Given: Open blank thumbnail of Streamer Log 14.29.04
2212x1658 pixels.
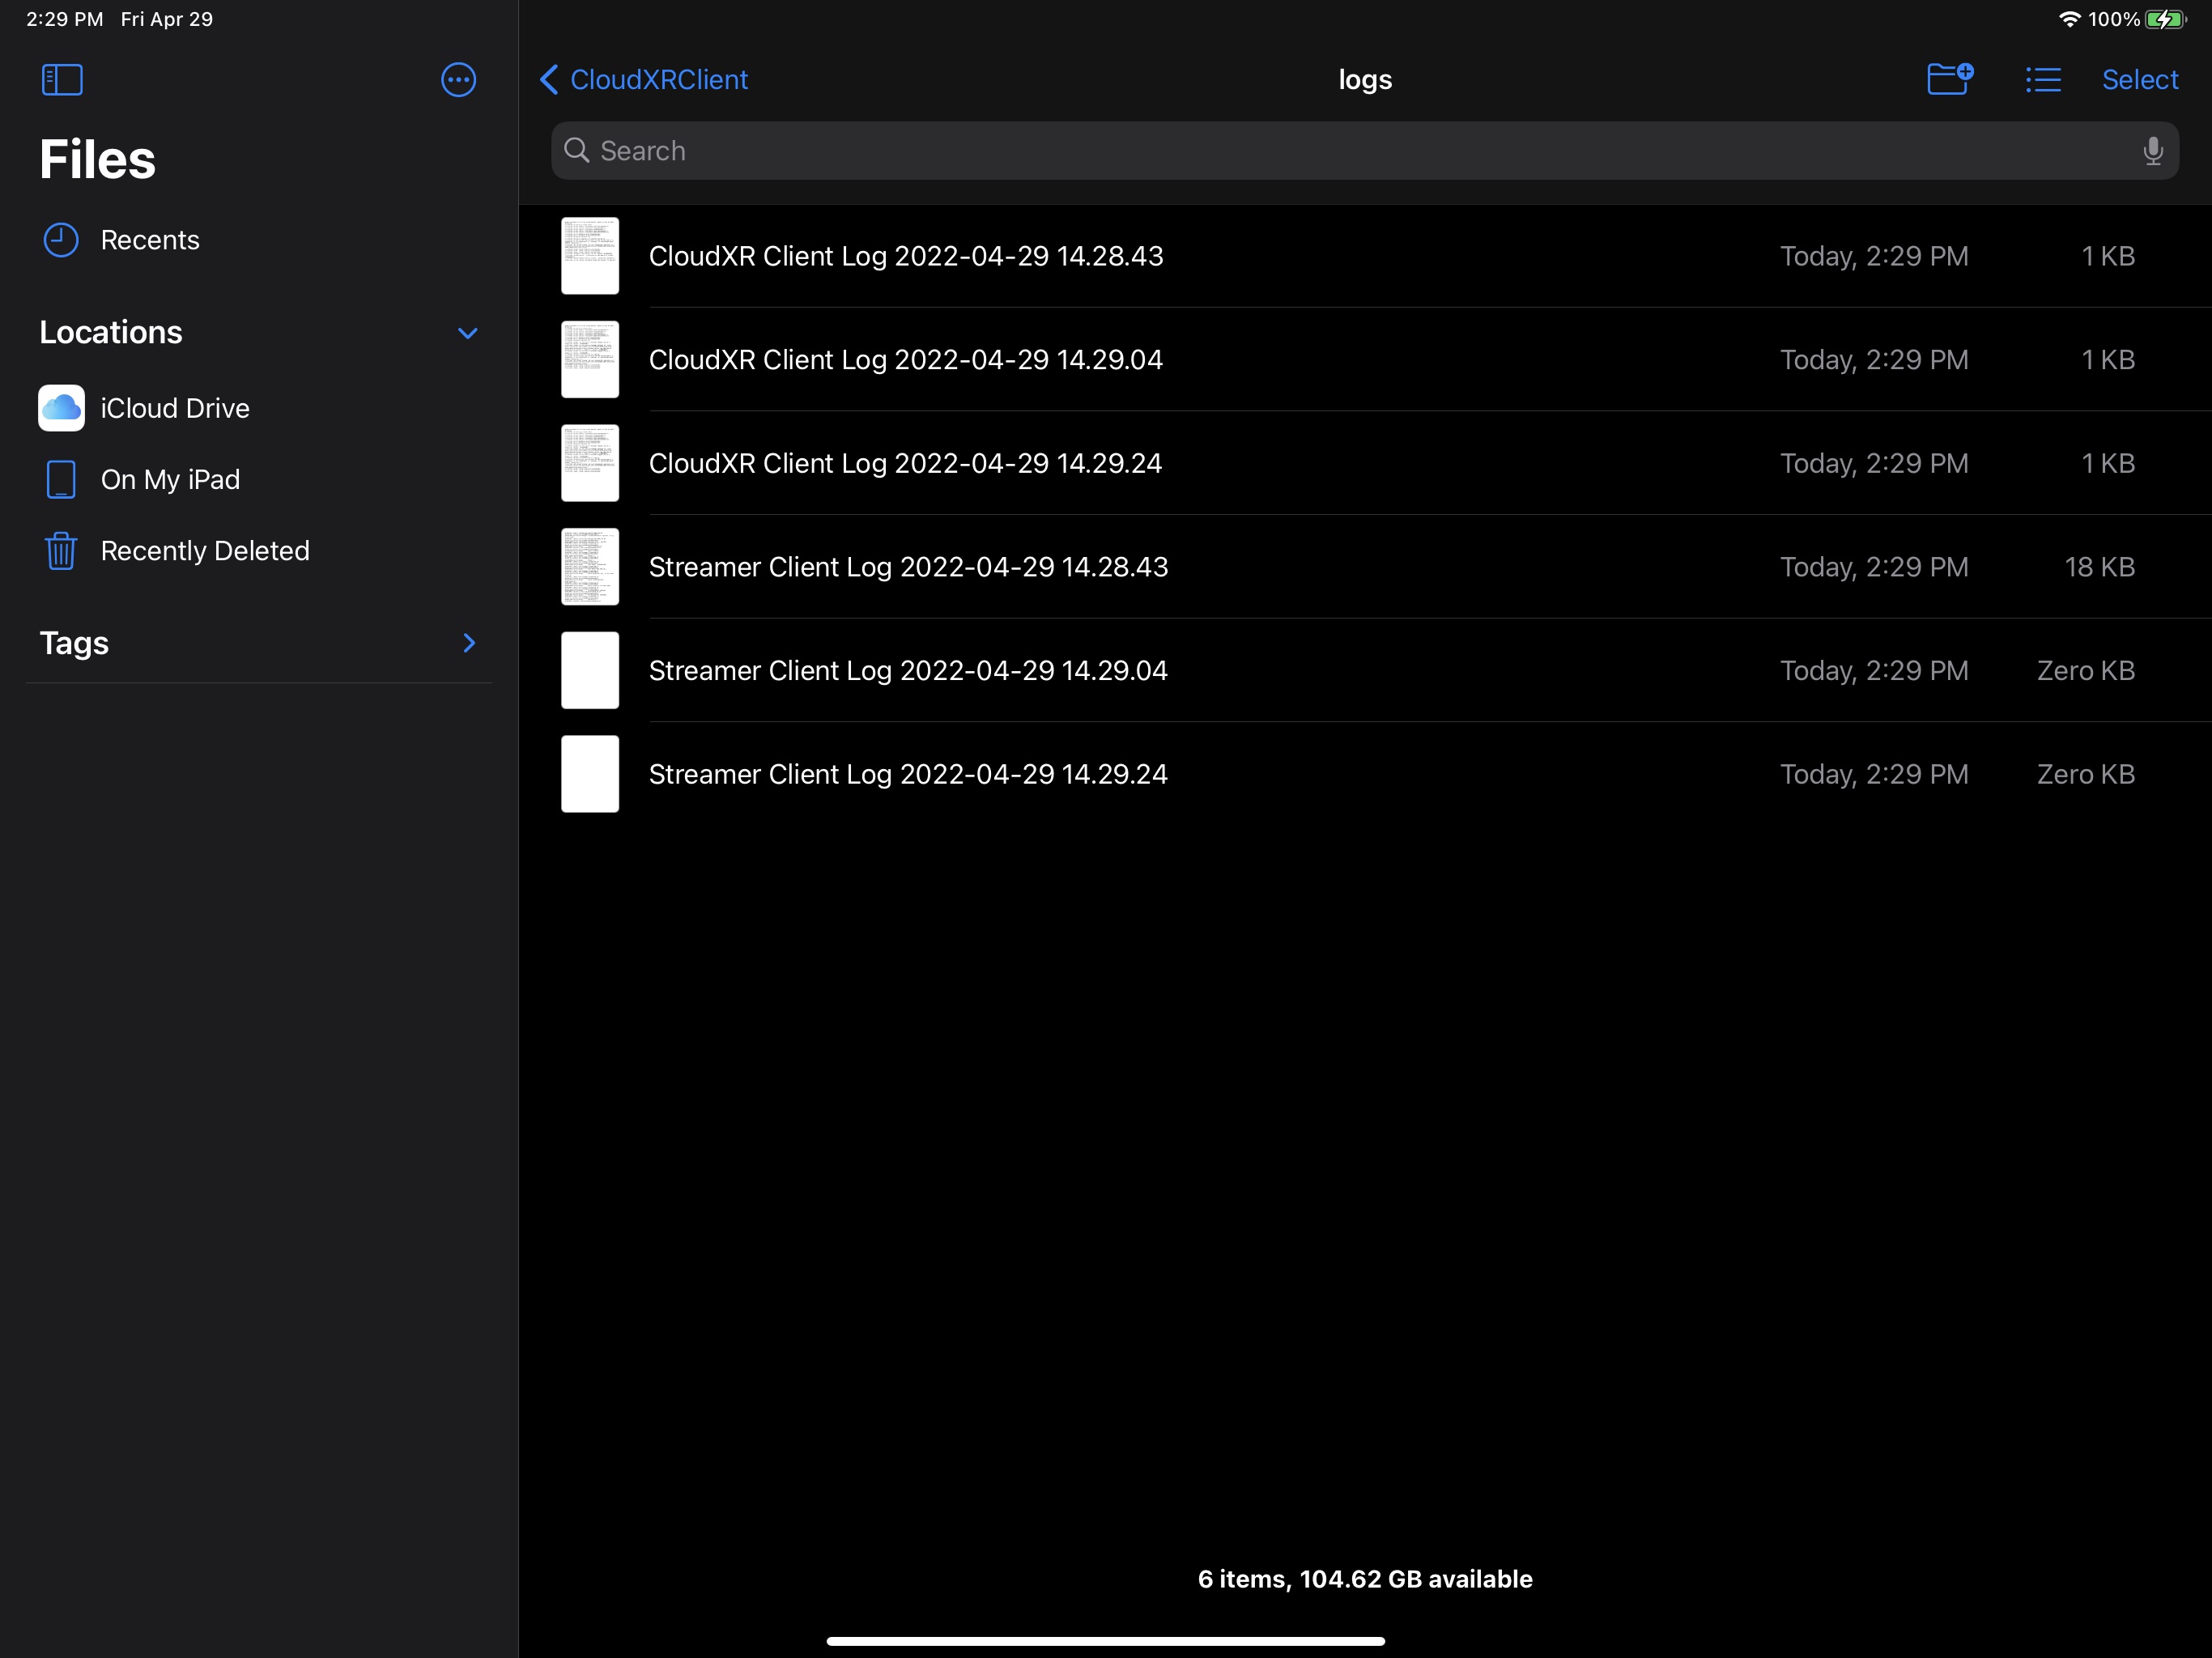Looking at the screenshot, I should pyautogui.click(x=590, y=670).
